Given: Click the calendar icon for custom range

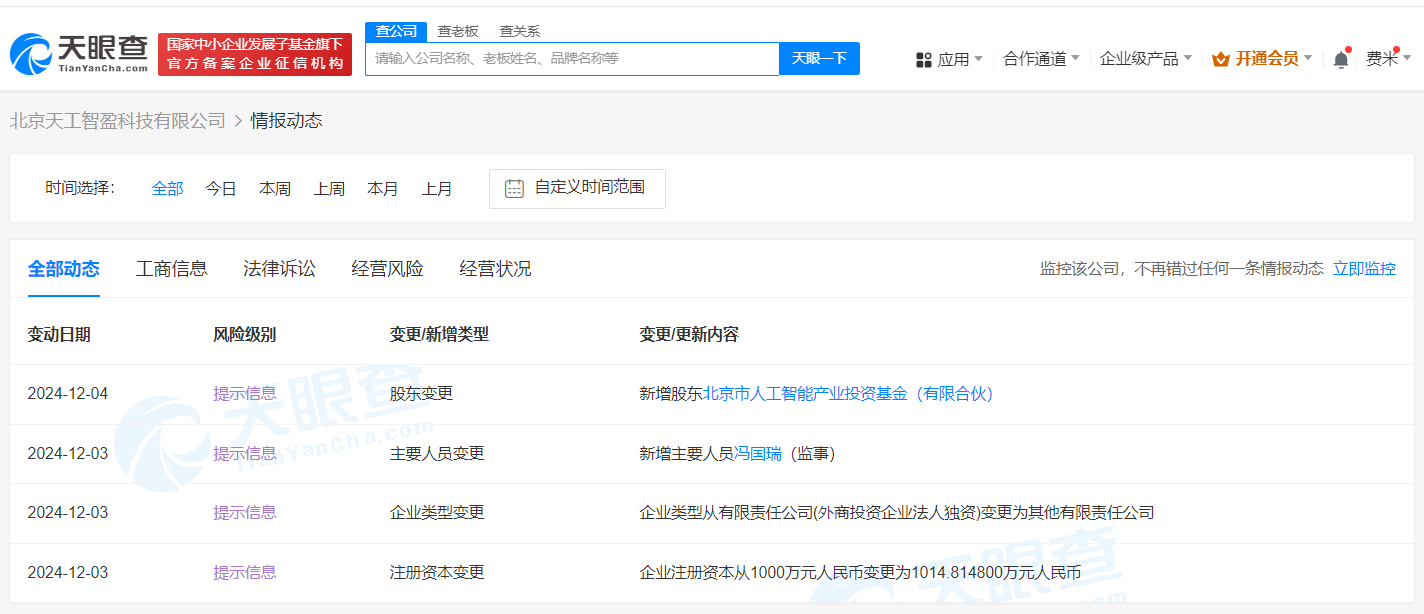Looking at the screenshot, I should coord(514,188).
